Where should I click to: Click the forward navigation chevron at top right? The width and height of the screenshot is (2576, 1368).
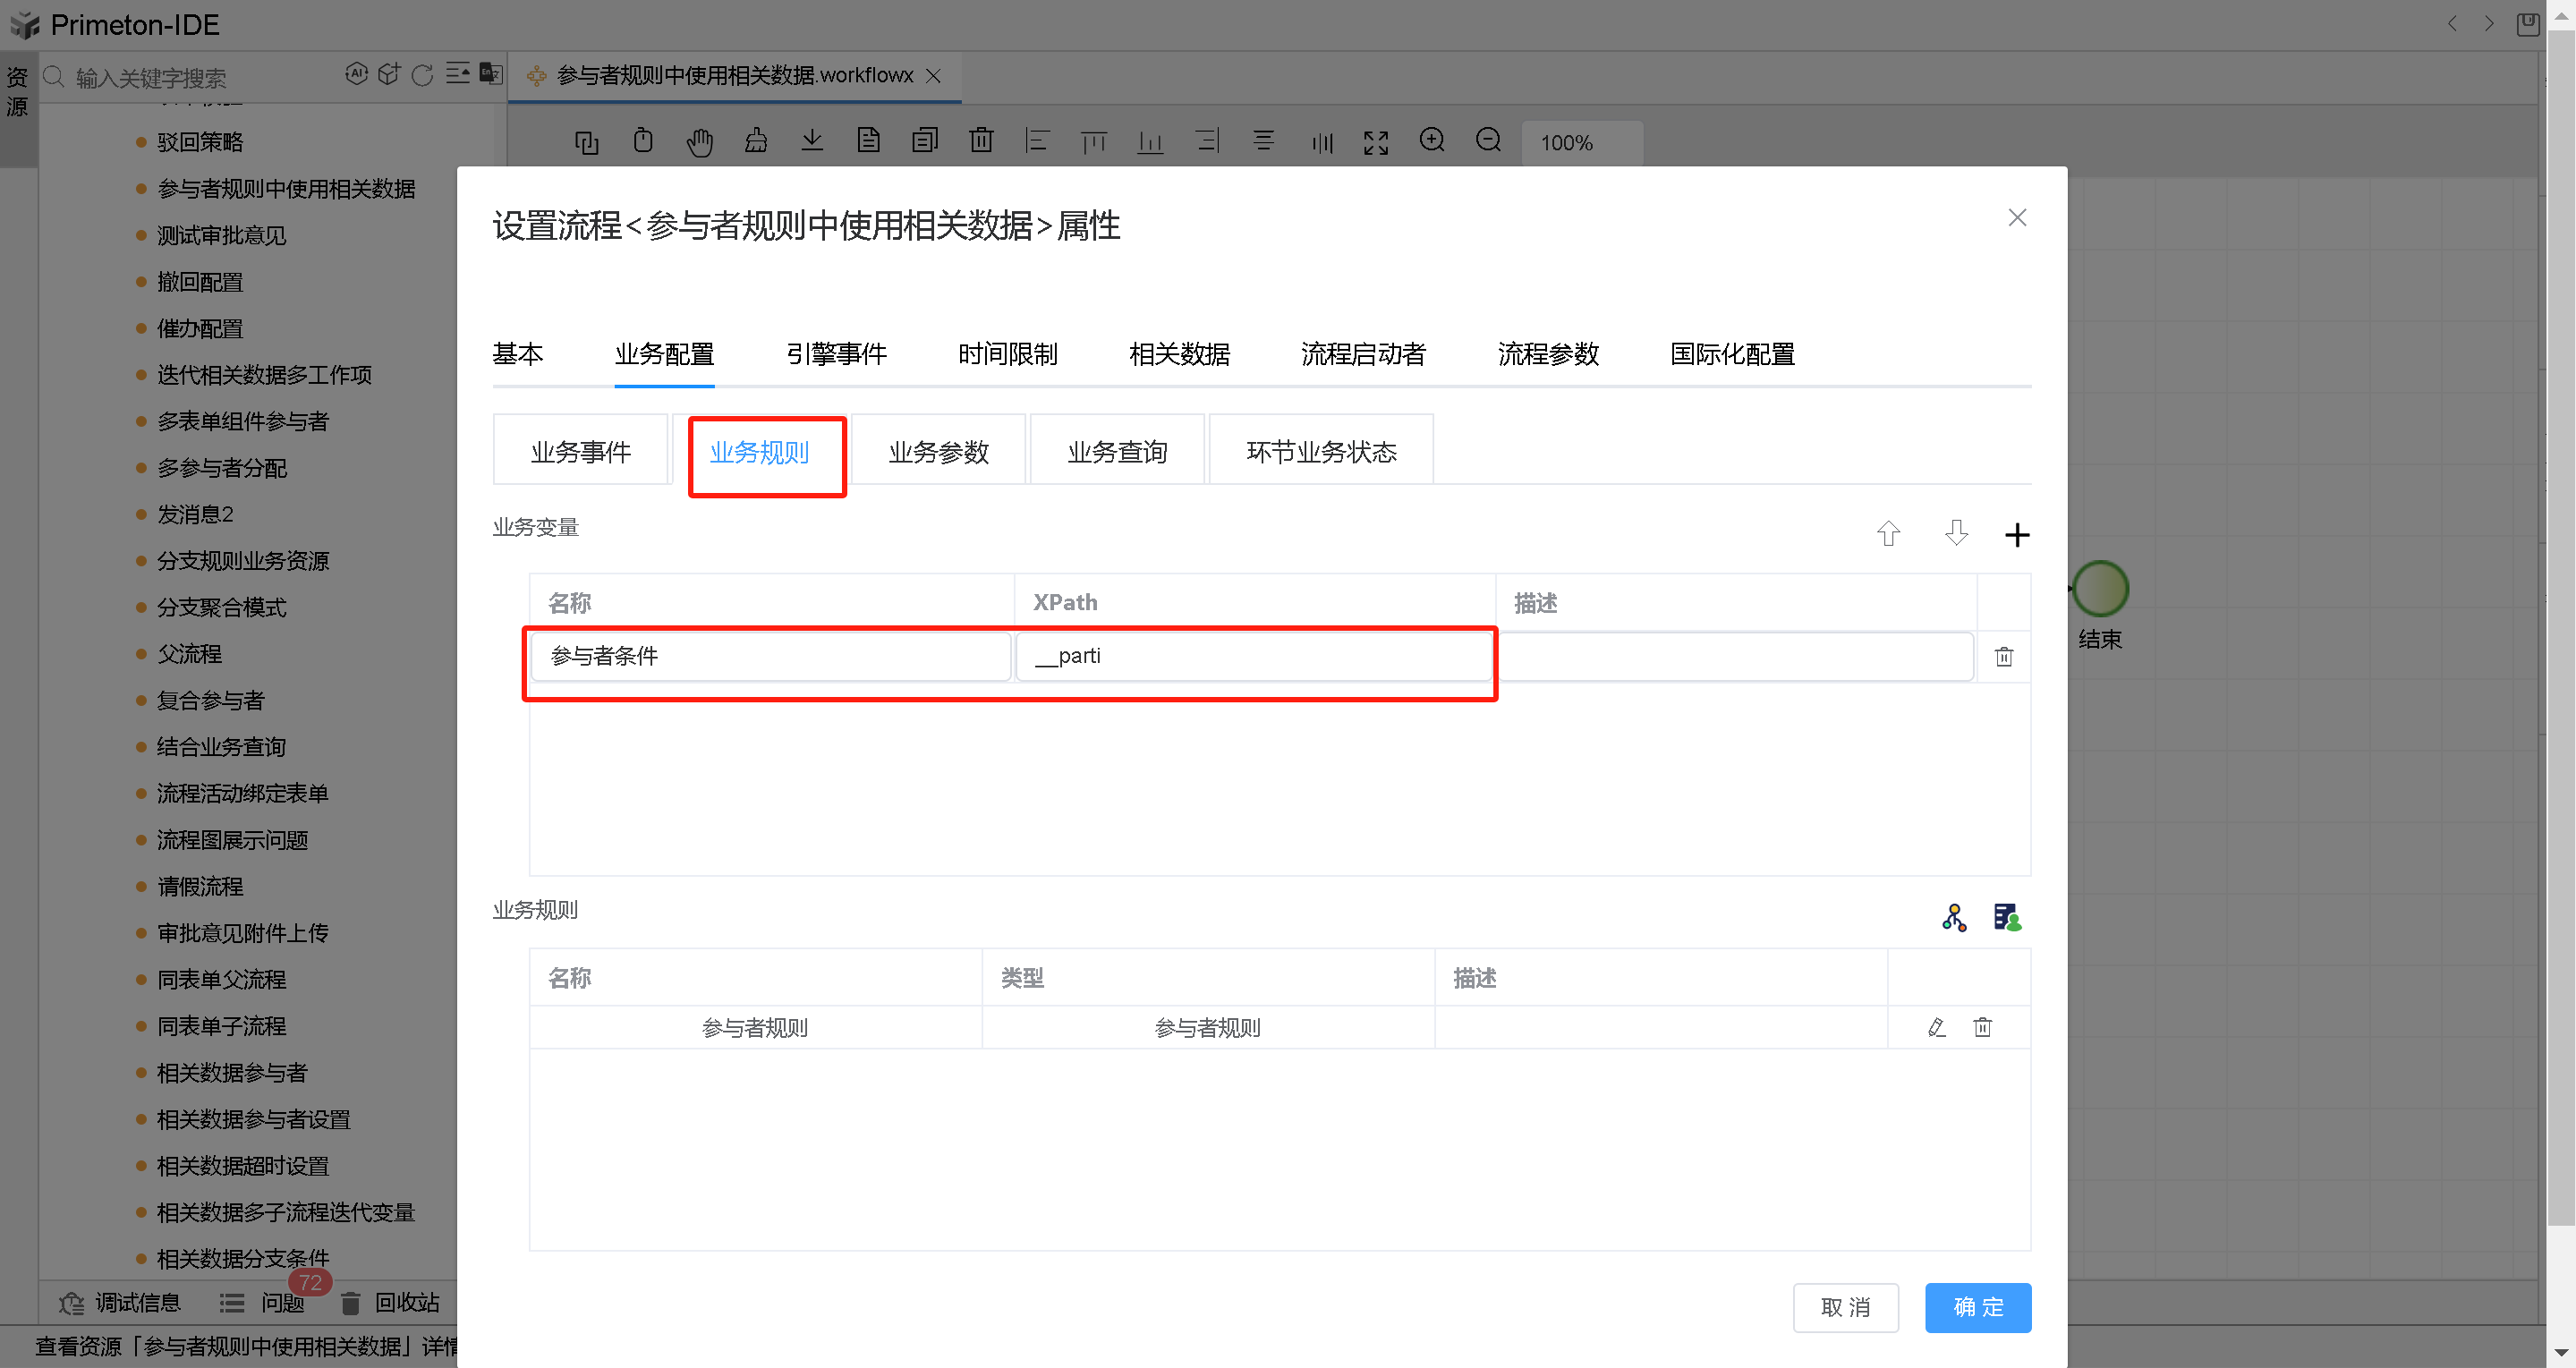tap(2490, 23)
